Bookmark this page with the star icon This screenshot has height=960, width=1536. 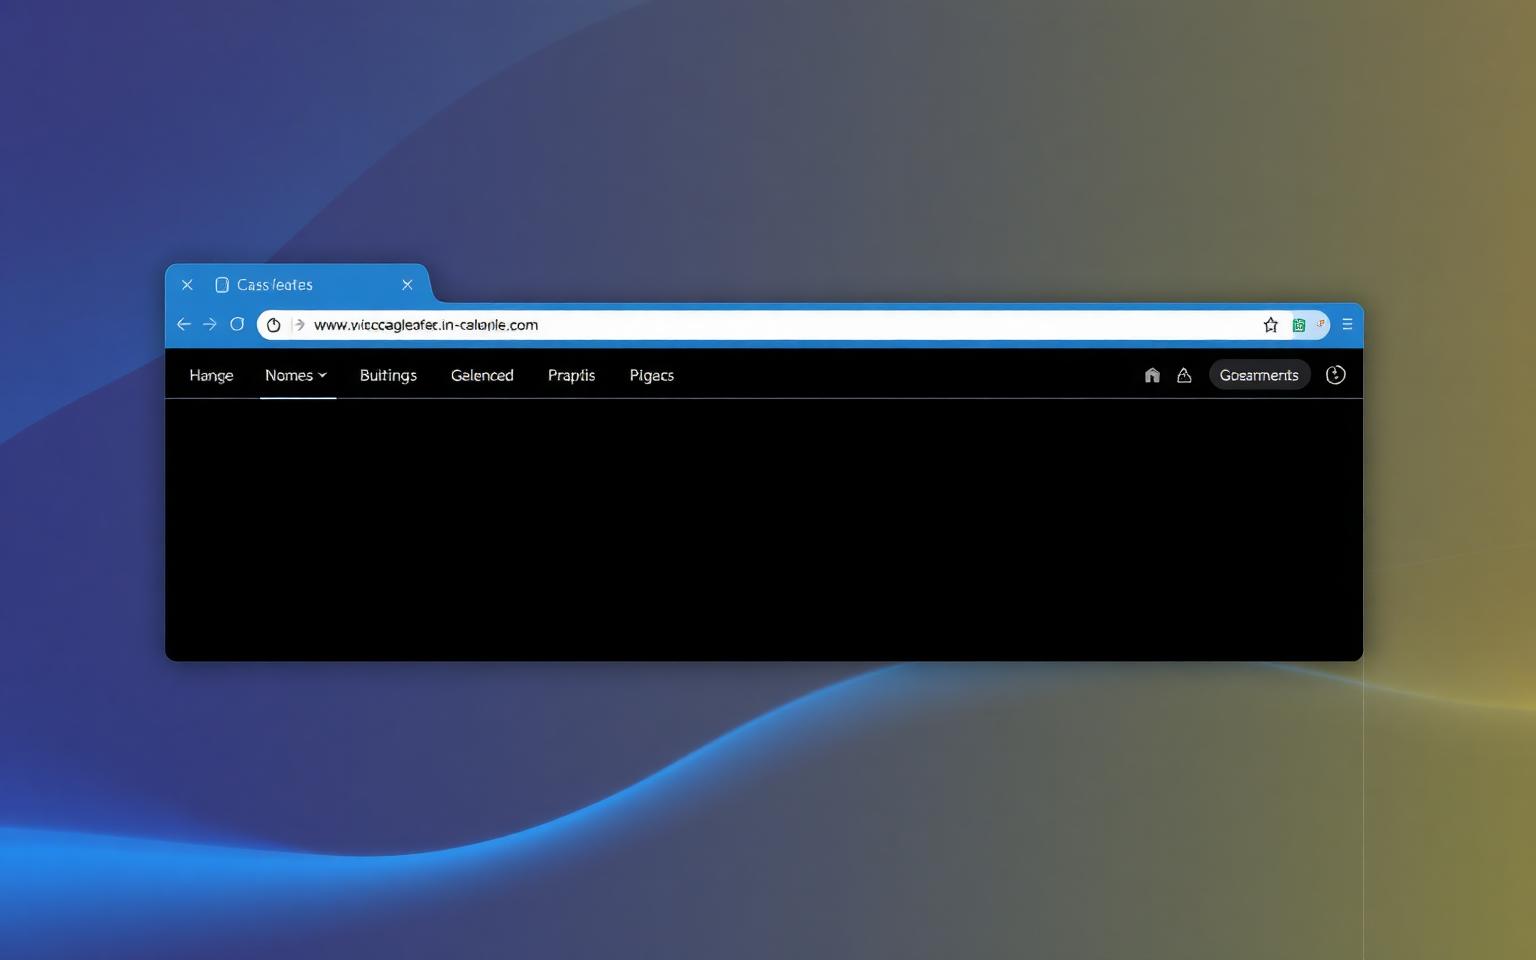pyautogui.click(x=1270, y=325)
